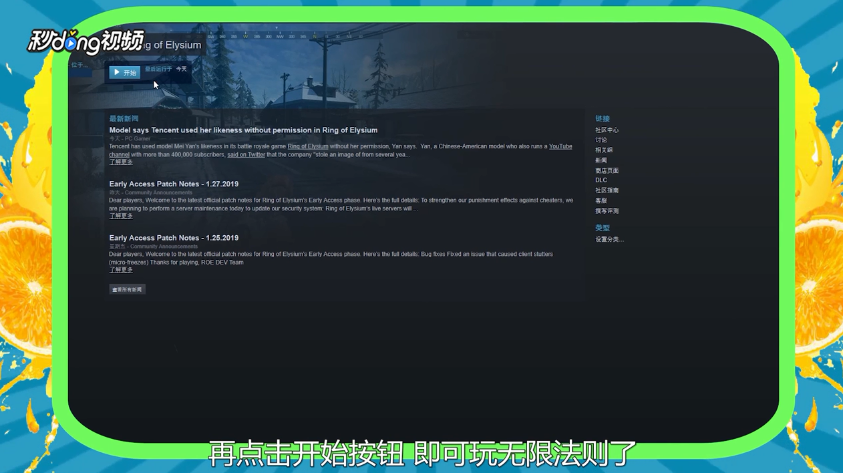Screen dimensions: 843x473
Task: Follow the 'said on Twitter' link
Action: pos(246,154)
